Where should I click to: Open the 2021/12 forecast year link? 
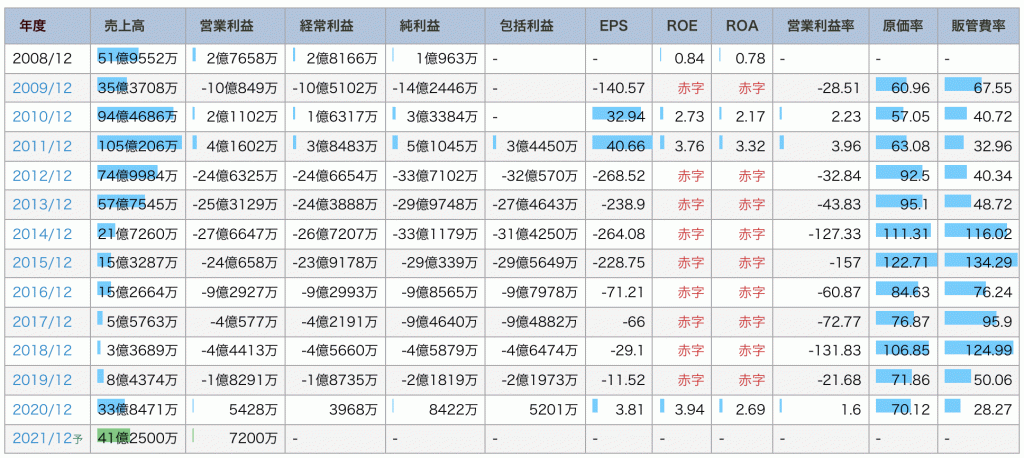coord(38,438)
